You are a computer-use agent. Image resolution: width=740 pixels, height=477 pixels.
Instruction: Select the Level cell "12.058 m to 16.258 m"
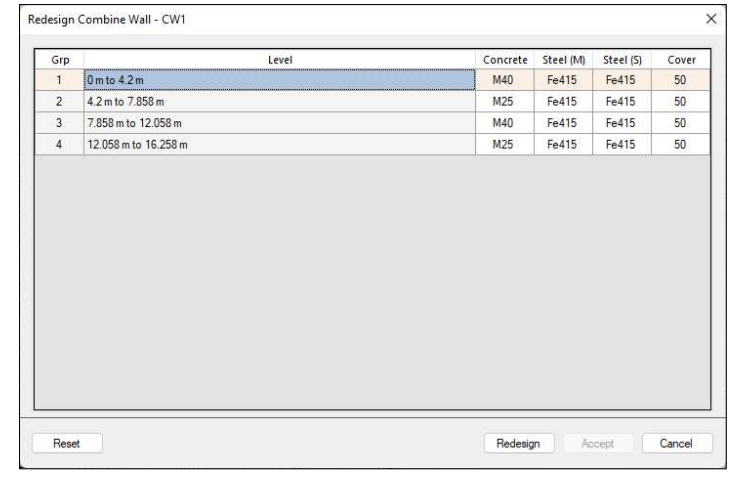[x=279, y=144]
